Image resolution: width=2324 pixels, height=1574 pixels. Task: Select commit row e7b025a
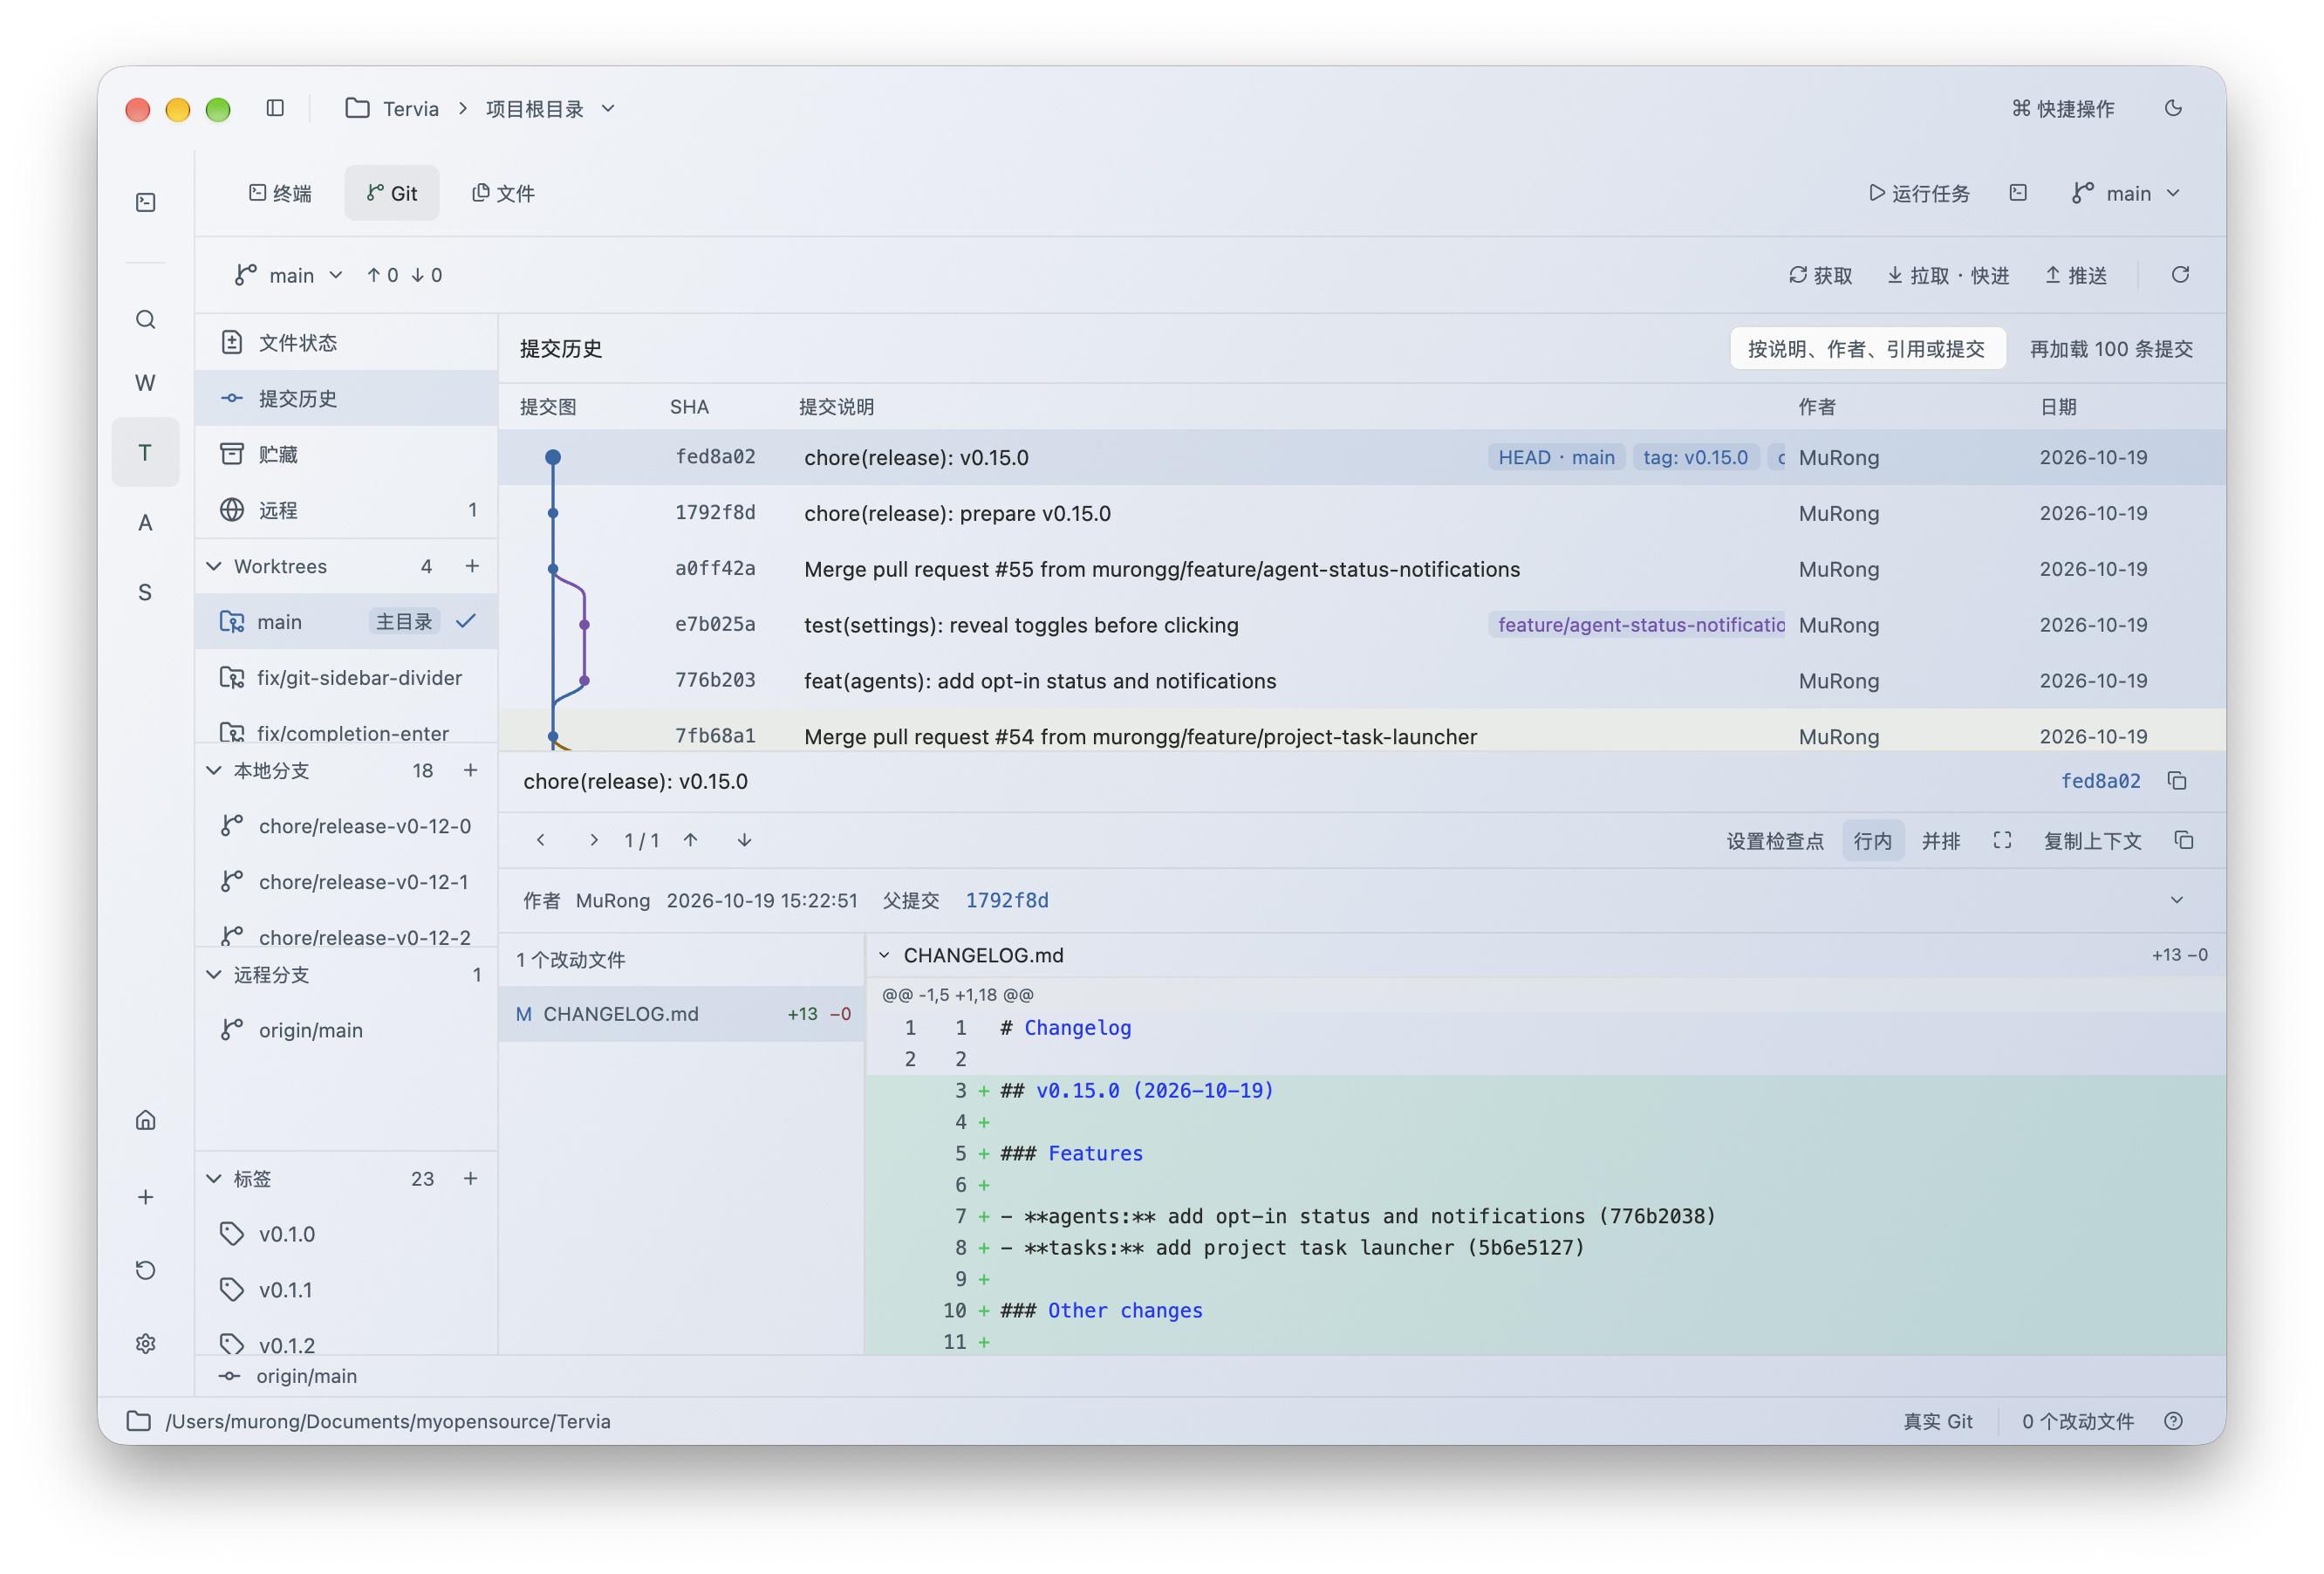click(1362, 625)
